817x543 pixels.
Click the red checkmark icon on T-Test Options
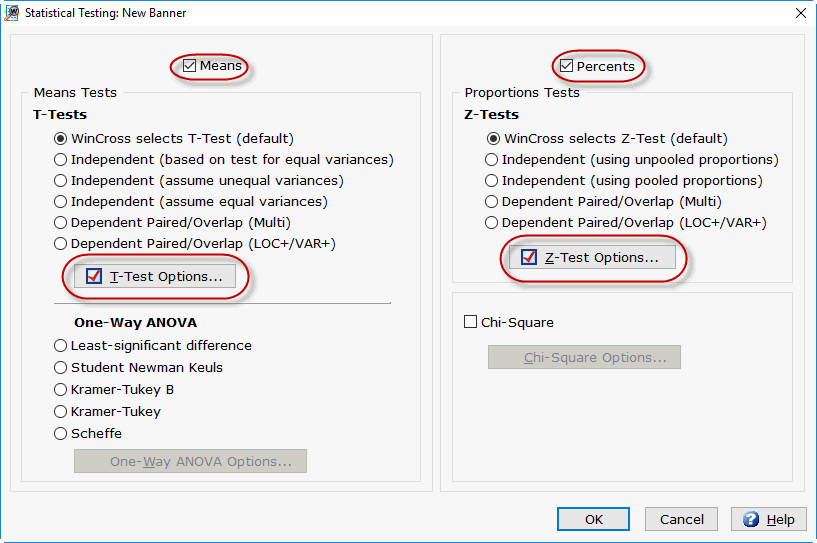[x=94, y=276]
